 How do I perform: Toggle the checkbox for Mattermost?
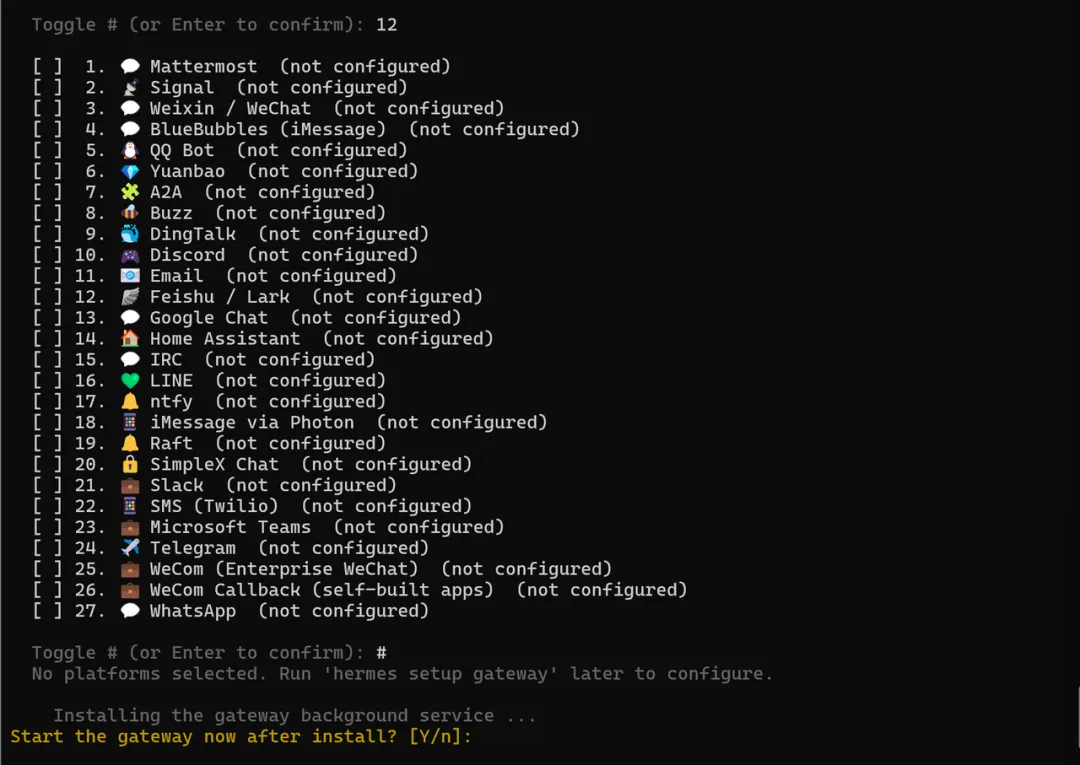click(48, 67)
